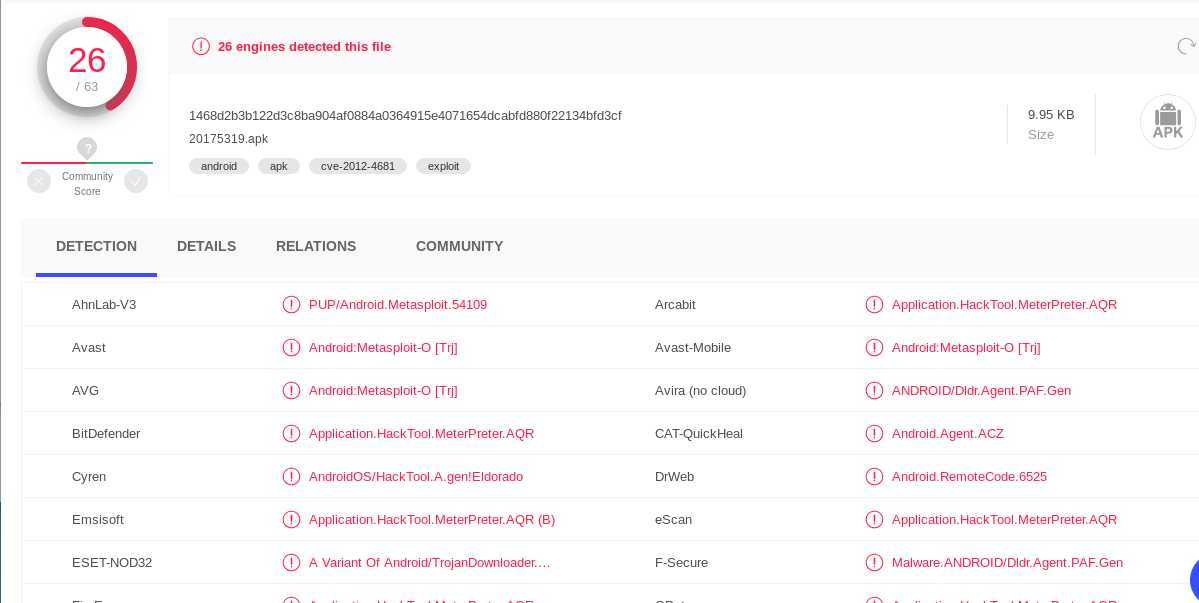Click Emsisoft's MeterPreter.AQR (B) result
The width and height of the screenshot is (1199, 603).
432,520
